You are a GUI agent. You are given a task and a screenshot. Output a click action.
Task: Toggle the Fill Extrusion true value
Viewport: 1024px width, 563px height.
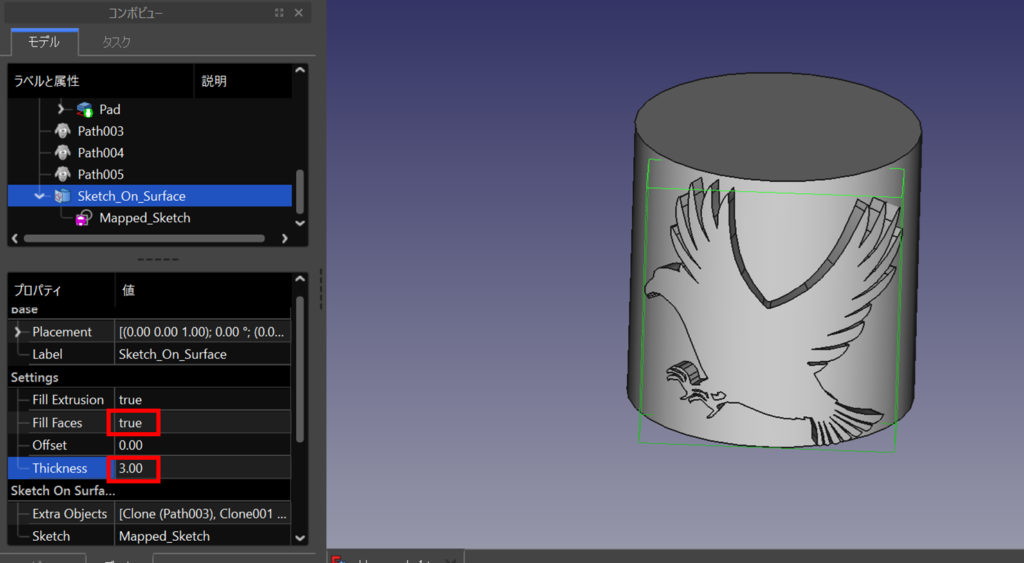click(130, 400)
